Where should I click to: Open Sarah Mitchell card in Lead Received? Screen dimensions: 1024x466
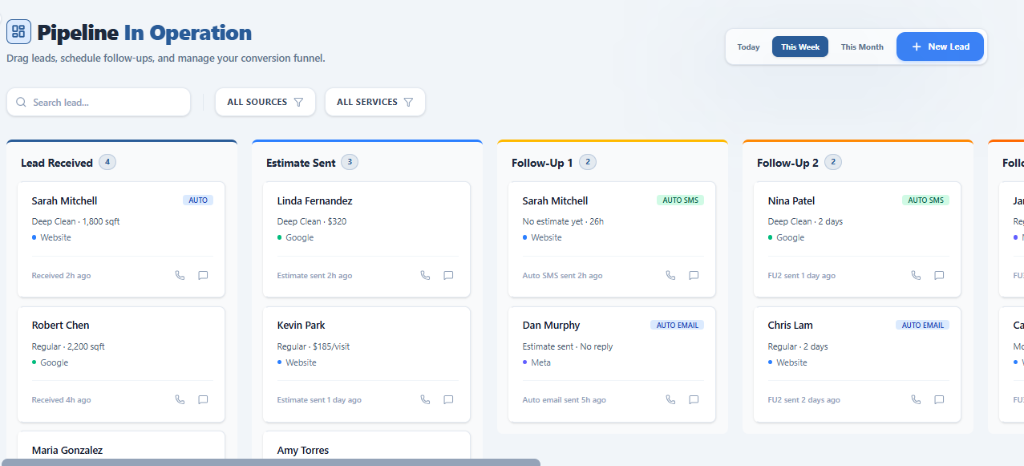[121, 240]
